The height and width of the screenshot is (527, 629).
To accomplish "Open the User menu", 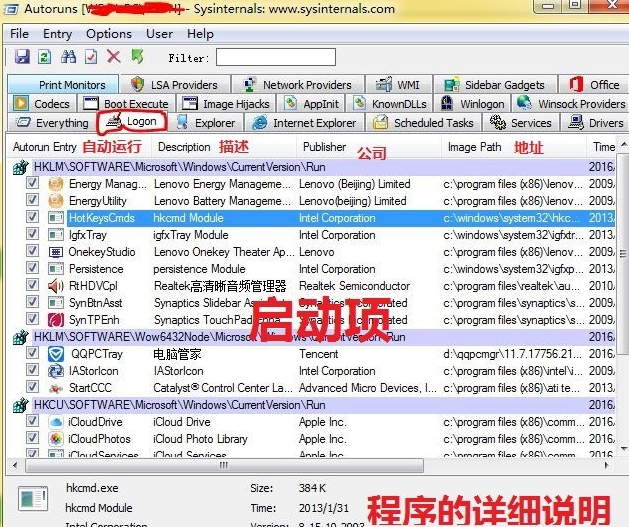I will (159, 34).
